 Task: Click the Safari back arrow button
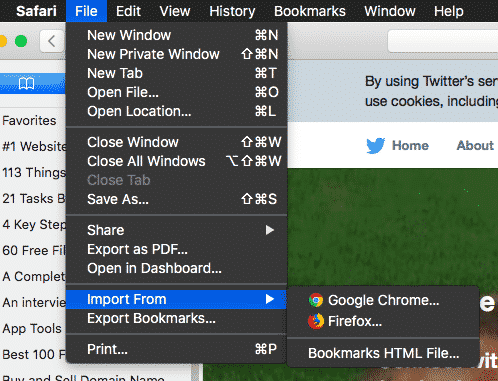[52, 41]
